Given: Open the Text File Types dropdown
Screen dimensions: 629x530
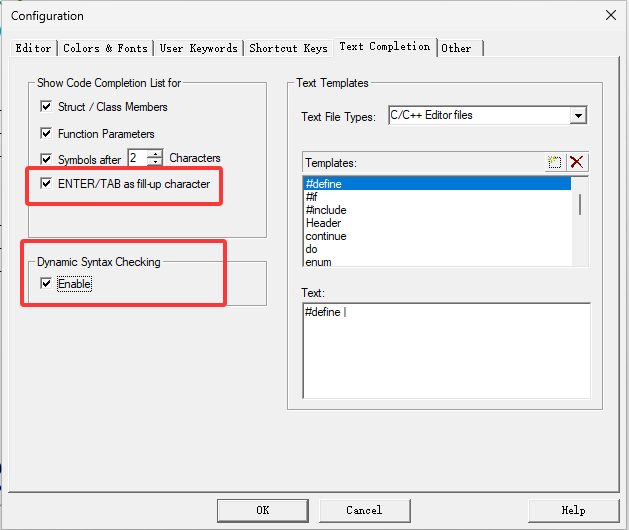Looking at the screenshot, I should 578,116.
